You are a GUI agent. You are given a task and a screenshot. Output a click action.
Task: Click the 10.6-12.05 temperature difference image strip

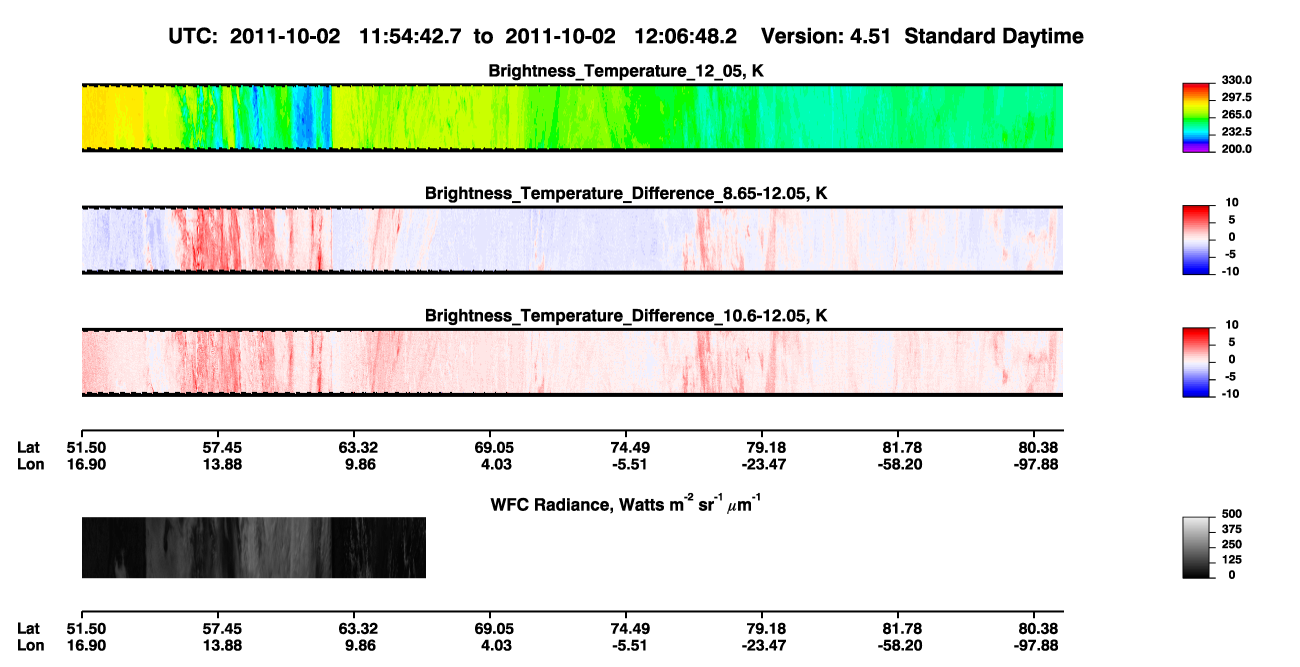tap(572, 362)
